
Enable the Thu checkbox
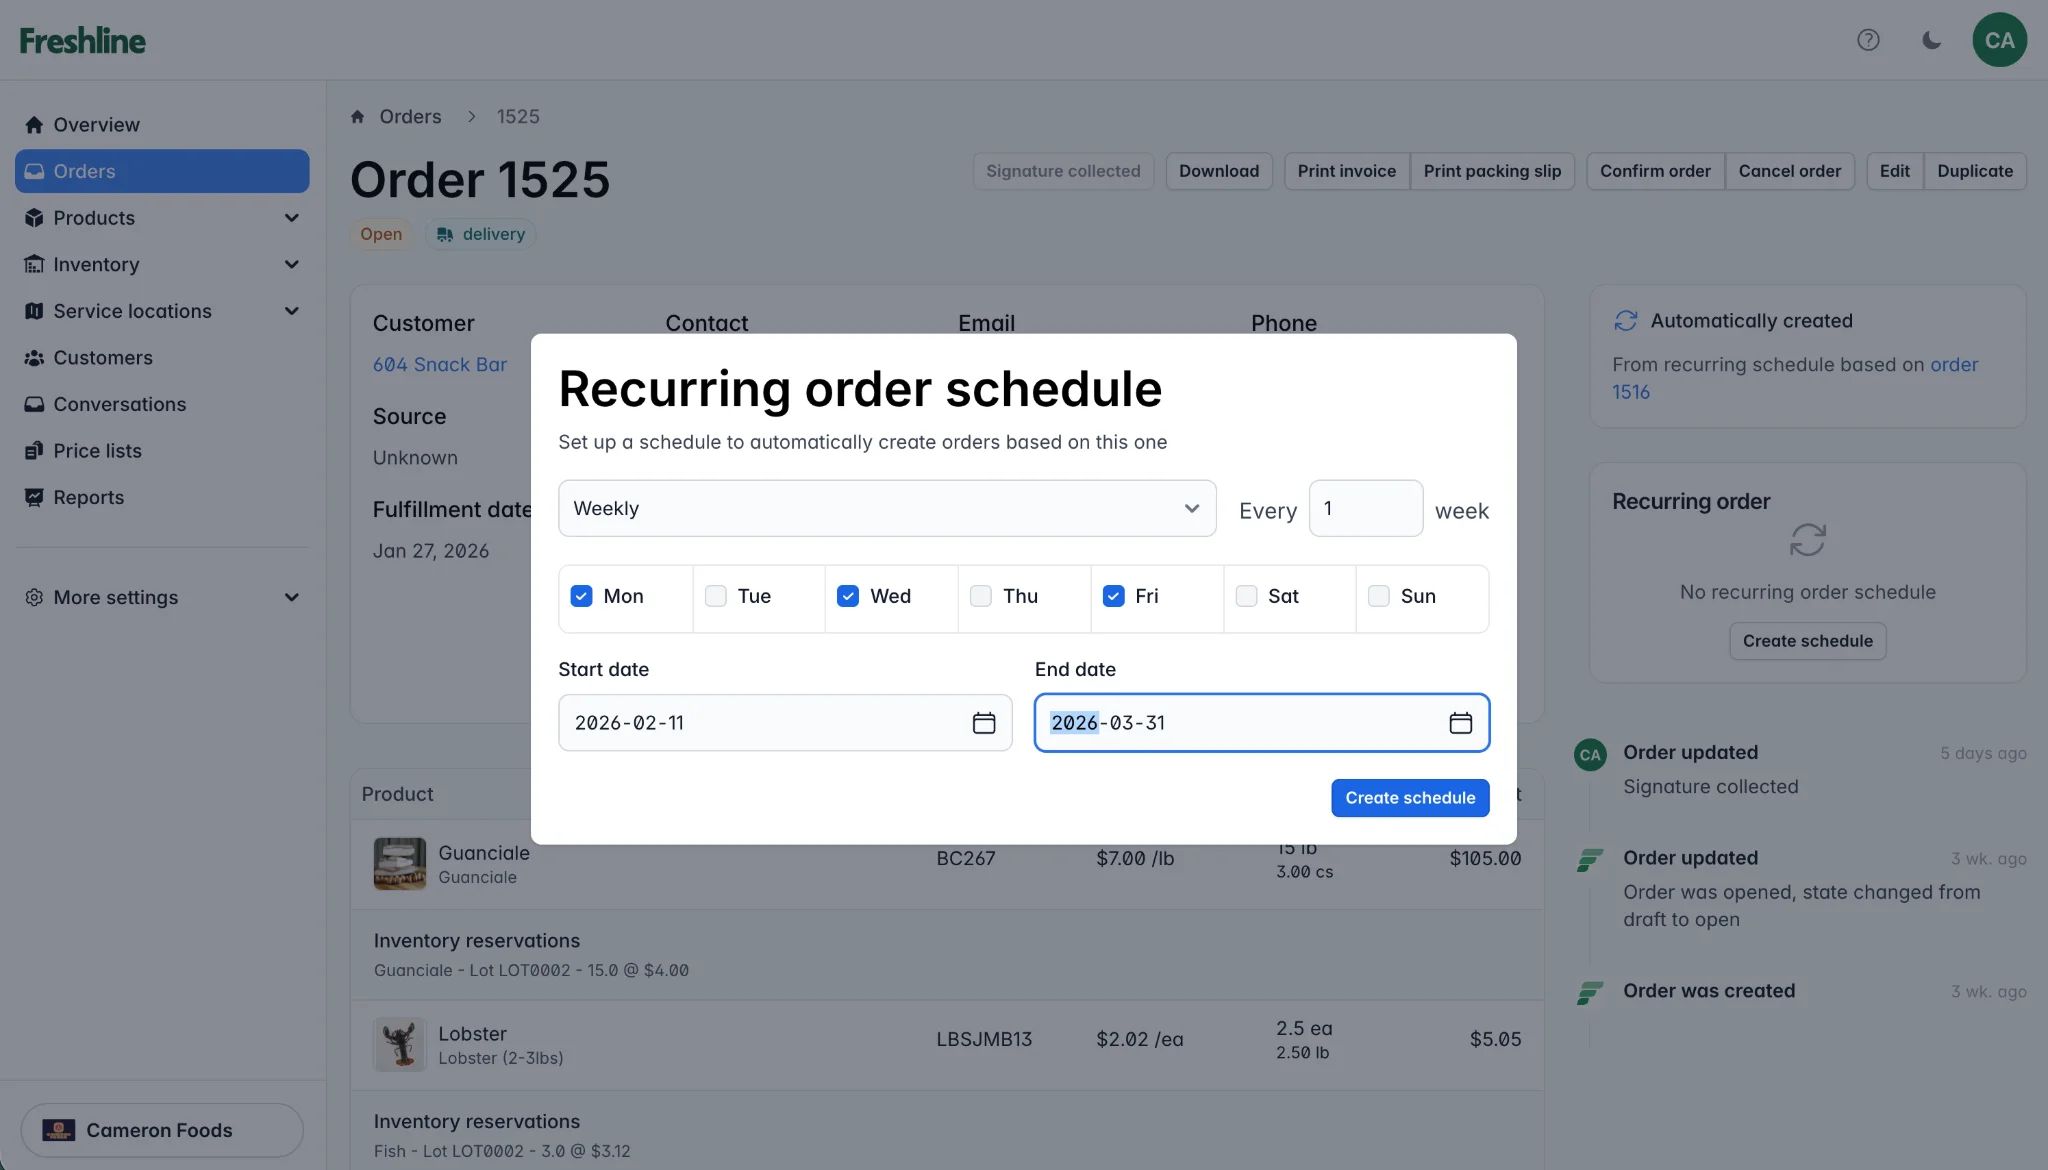(980, 595)
